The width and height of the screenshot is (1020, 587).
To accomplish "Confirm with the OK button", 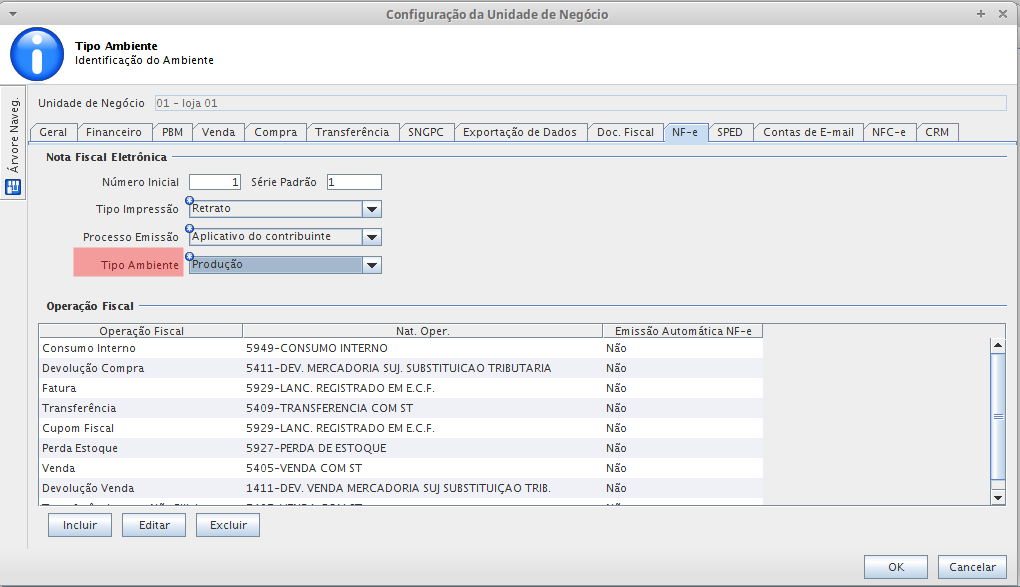I will [896, 567].
